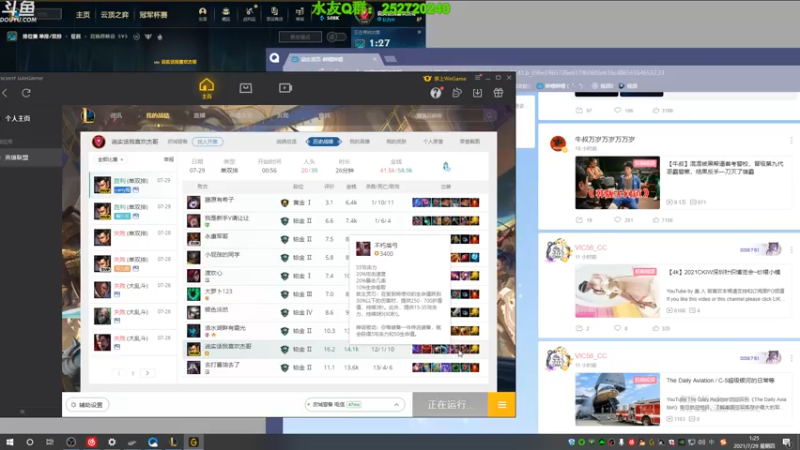Viewport: 800px width, 450px height.
Task: Go to previous page of match list
Action: point(119,373)
